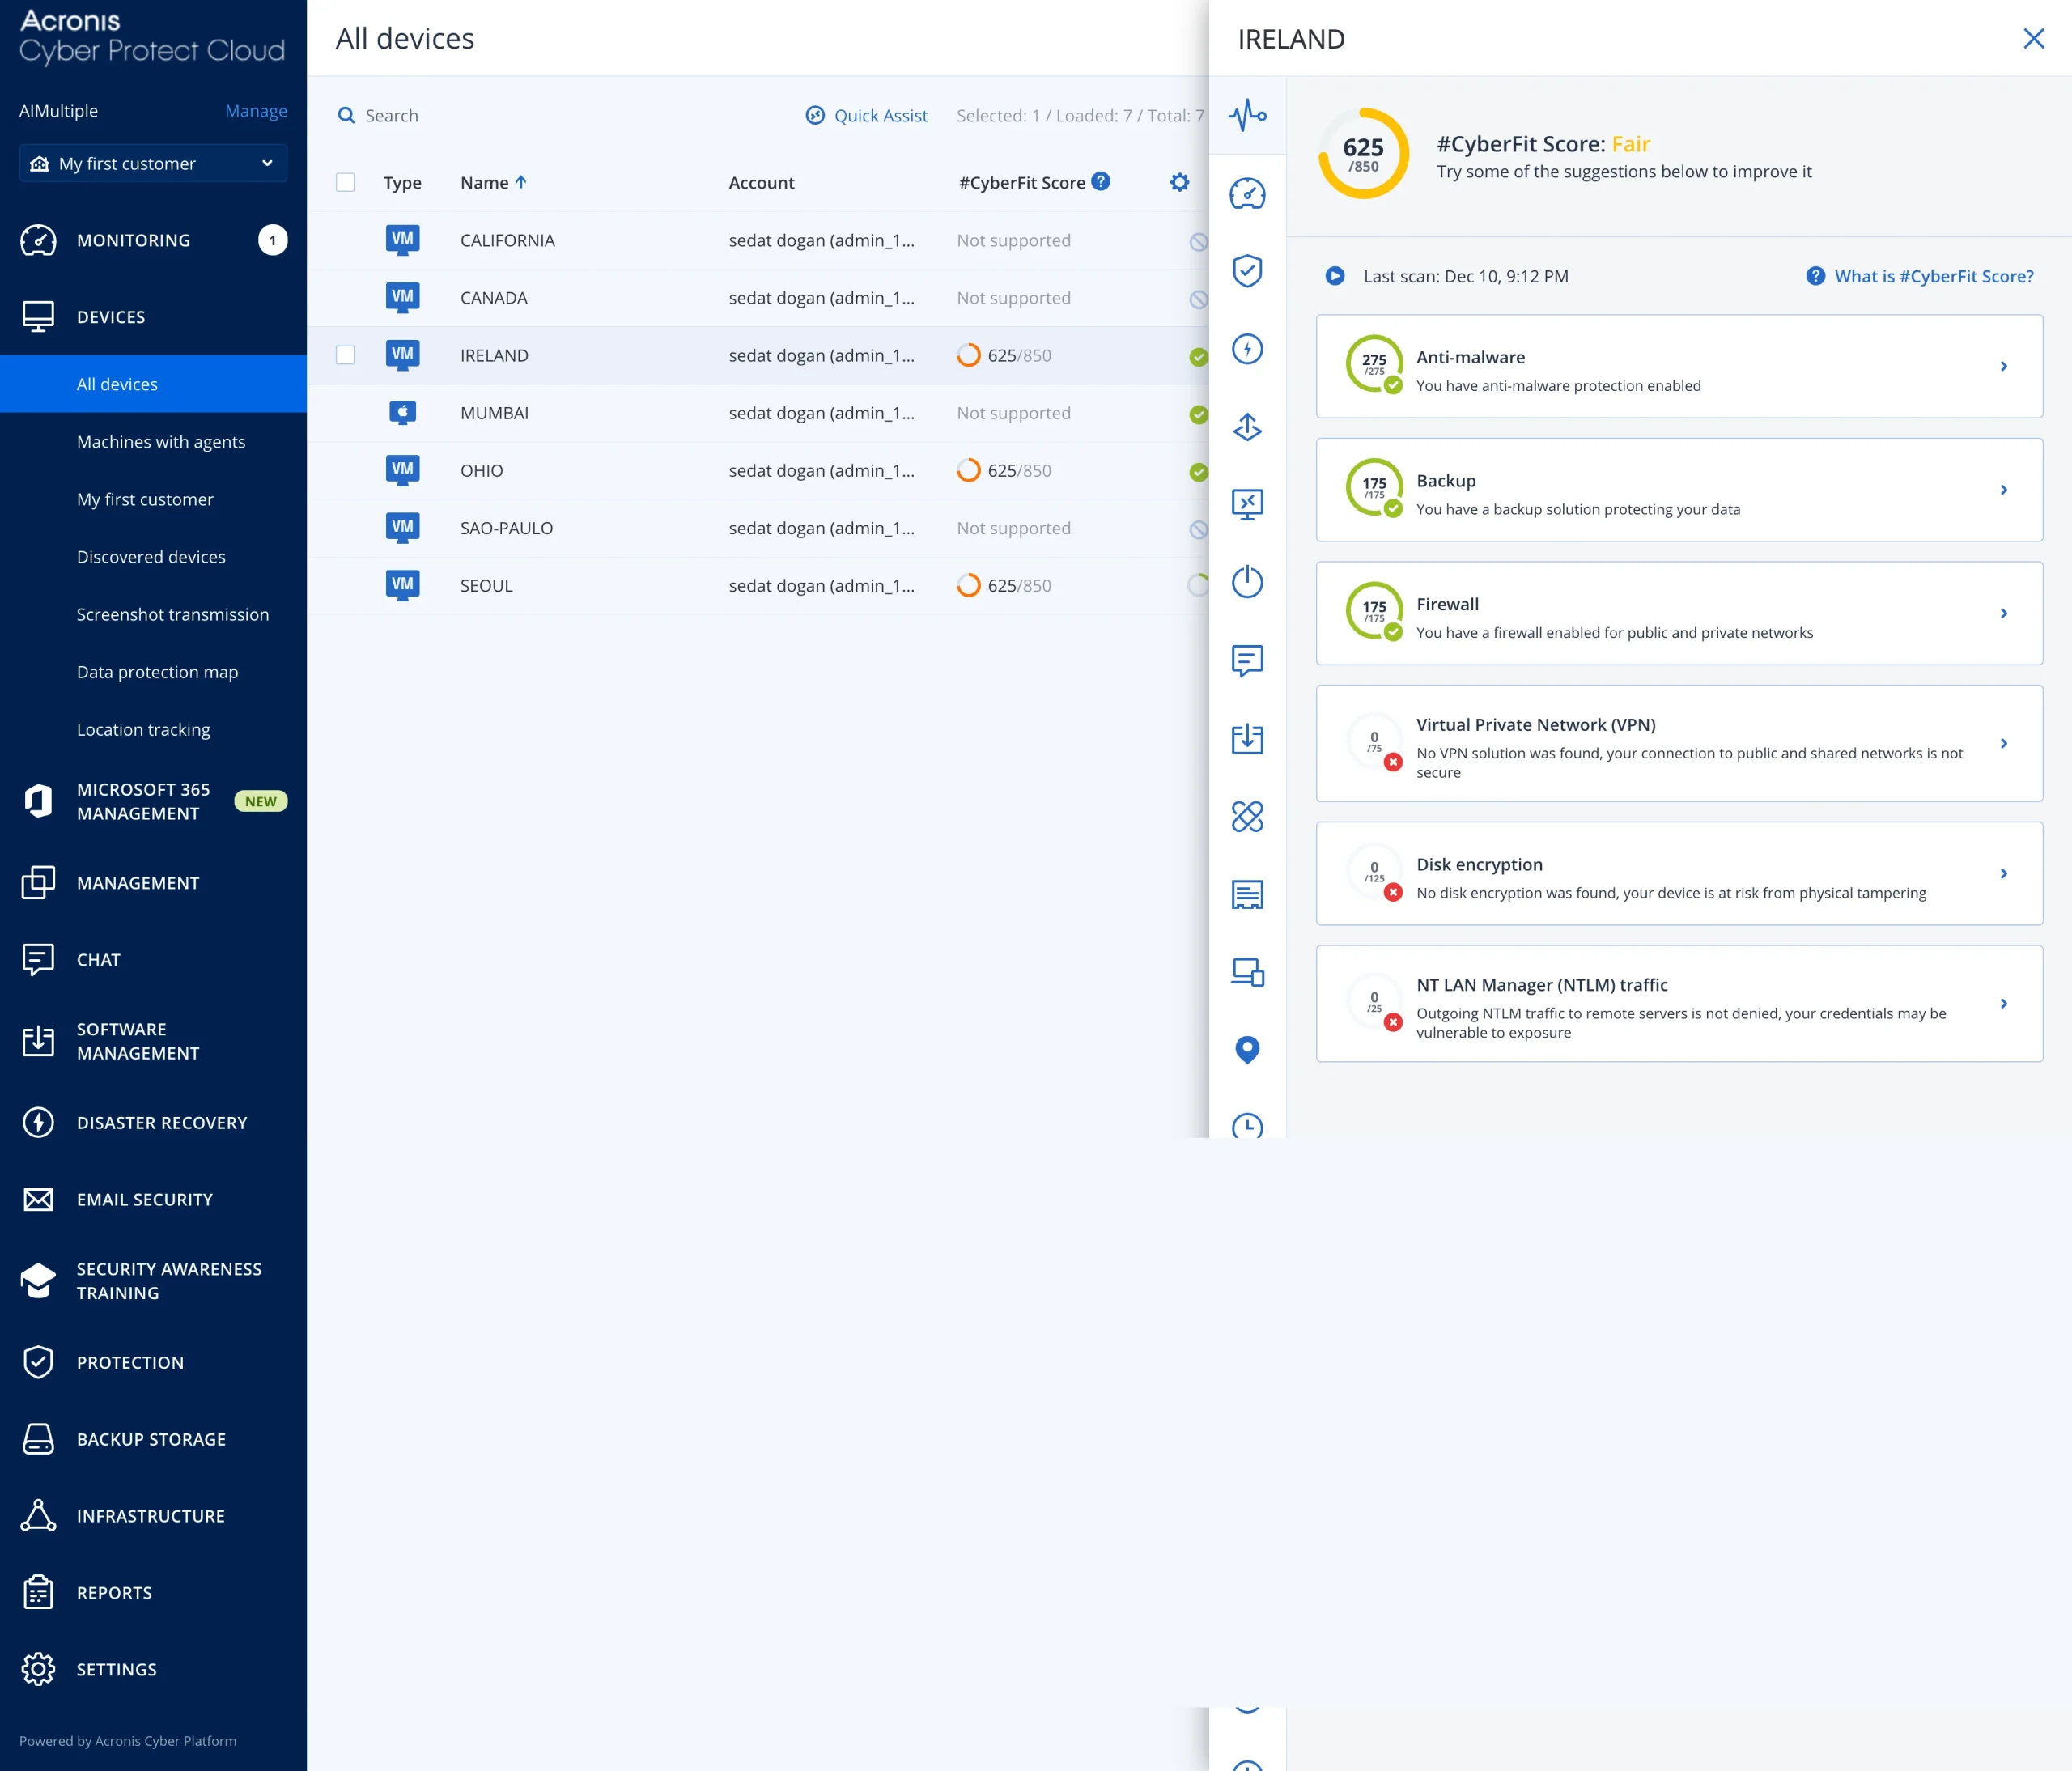Open table column settings gear
This screenshot has height=1771, width=2072.
click(x=1180, y=182)
